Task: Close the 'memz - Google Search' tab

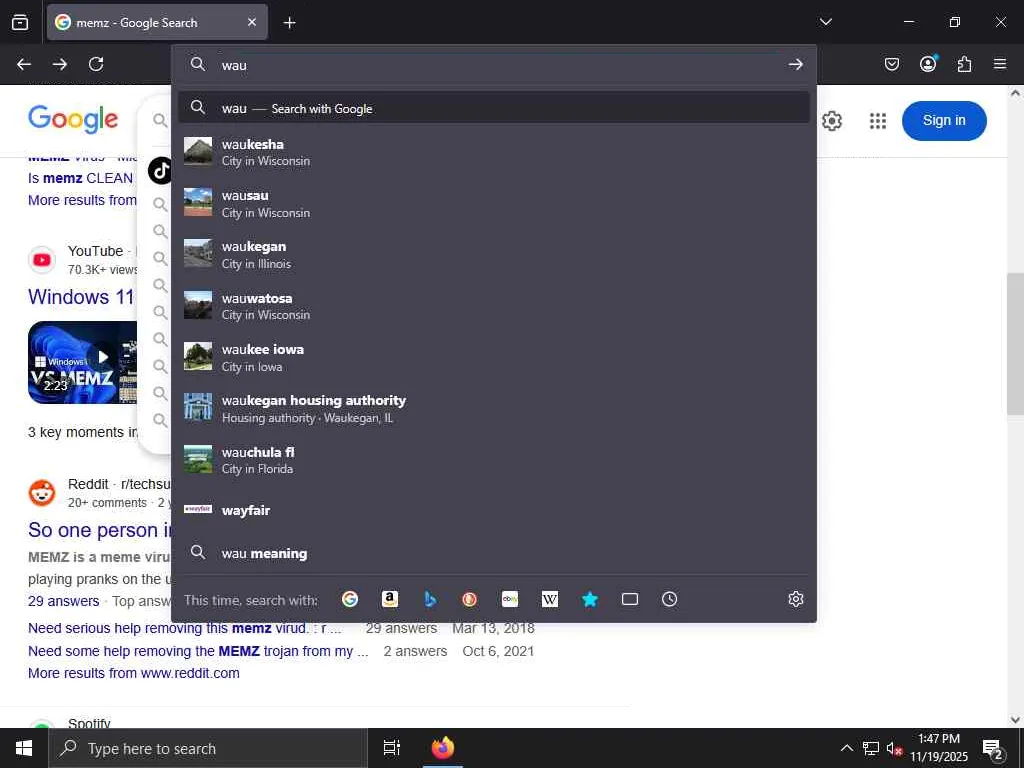Action: pos(252,22)
